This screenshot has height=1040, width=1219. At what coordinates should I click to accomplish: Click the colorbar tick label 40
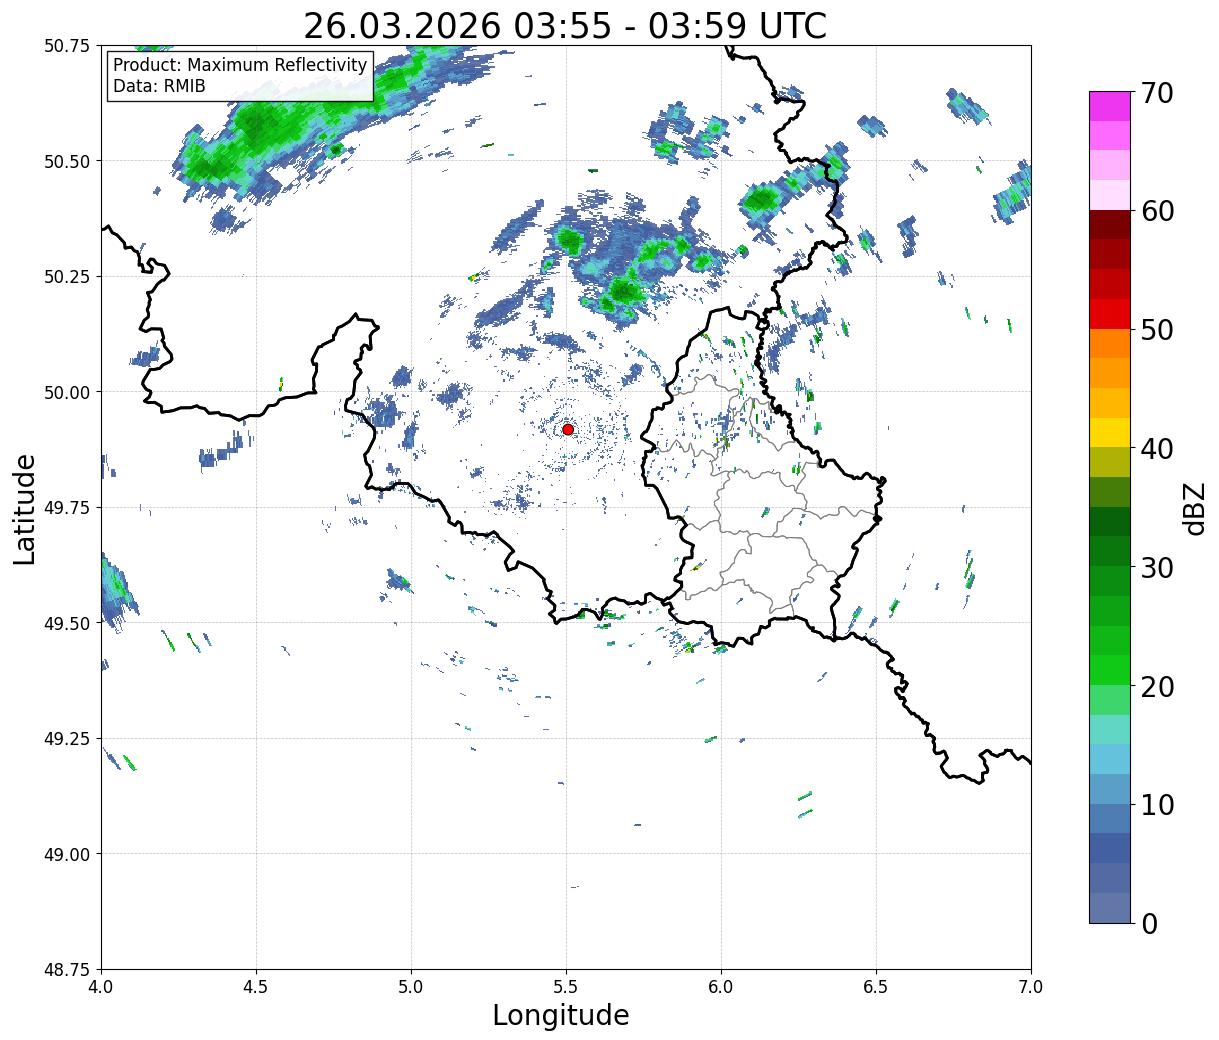point(1157,448)
